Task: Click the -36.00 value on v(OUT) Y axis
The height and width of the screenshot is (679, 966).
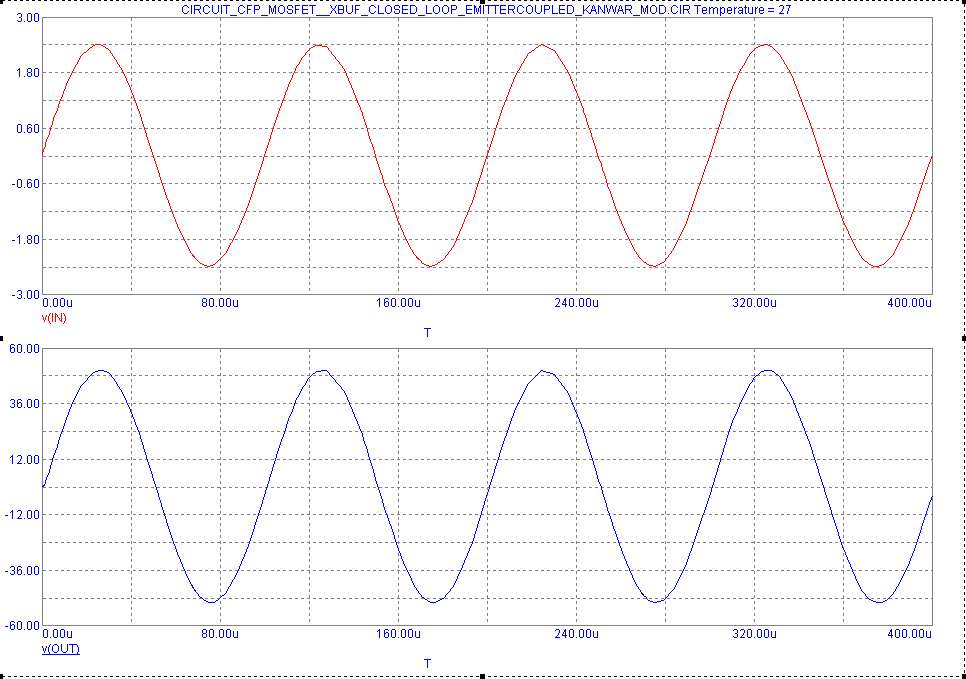Action: pyautogui.click(x=23, y=571)
